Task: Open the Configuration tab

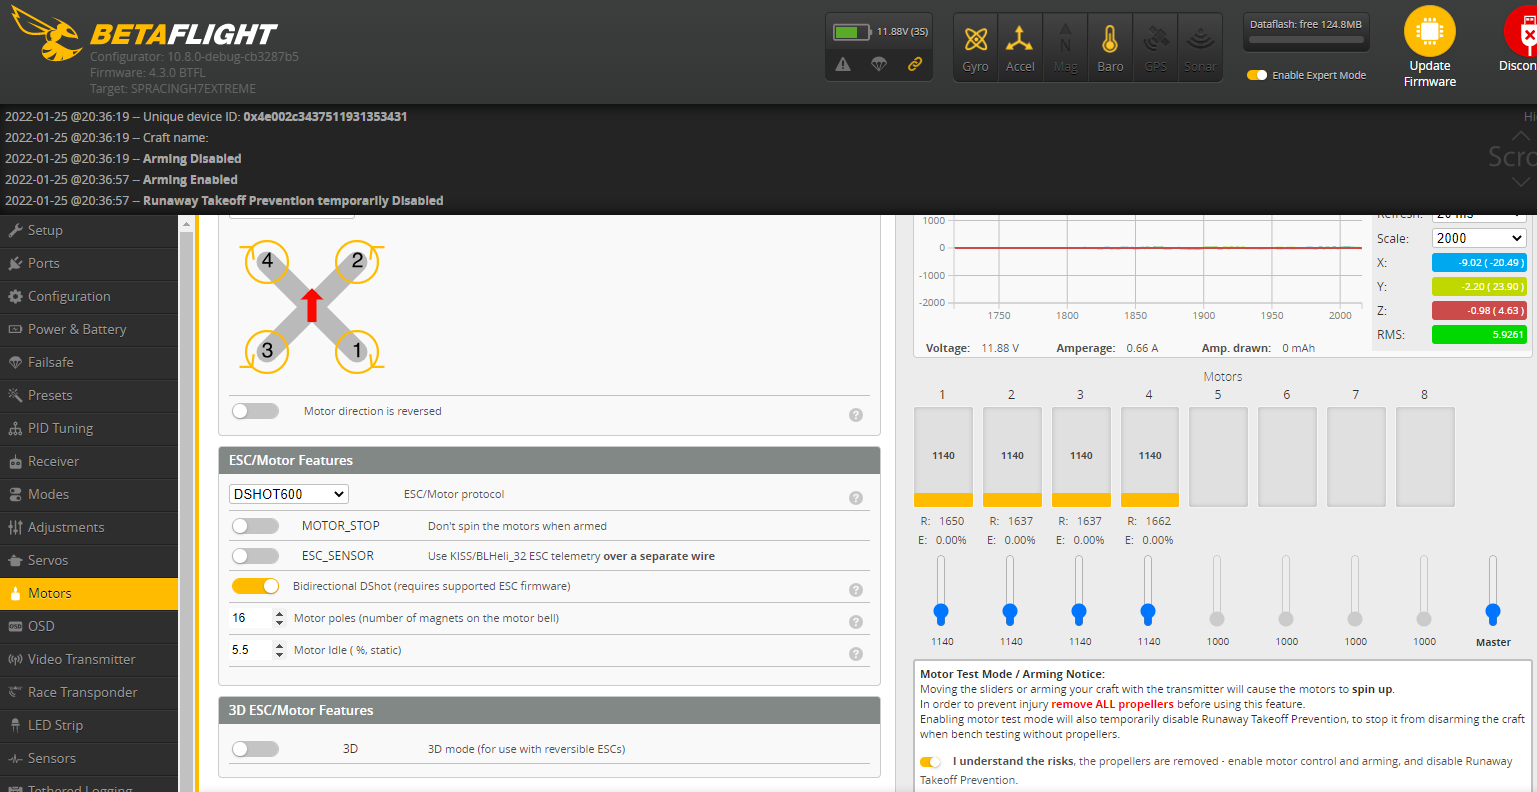Action: point(89,296)
